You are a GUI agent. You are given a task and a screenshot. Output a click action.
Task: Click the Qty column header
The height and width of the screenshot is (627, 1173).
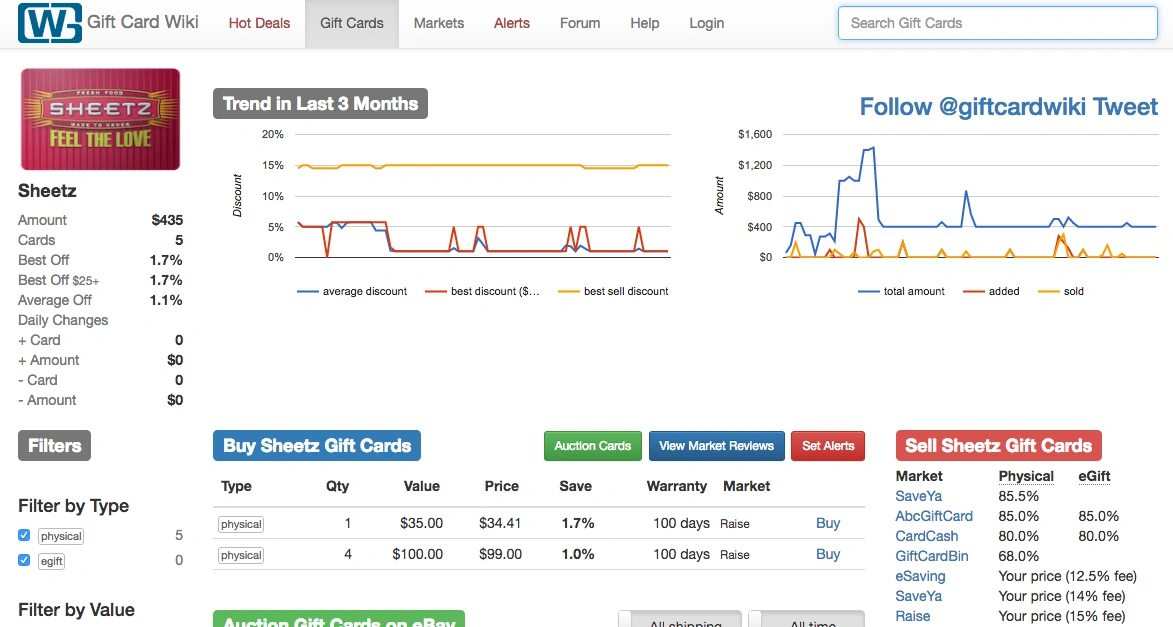click(337, 486)
